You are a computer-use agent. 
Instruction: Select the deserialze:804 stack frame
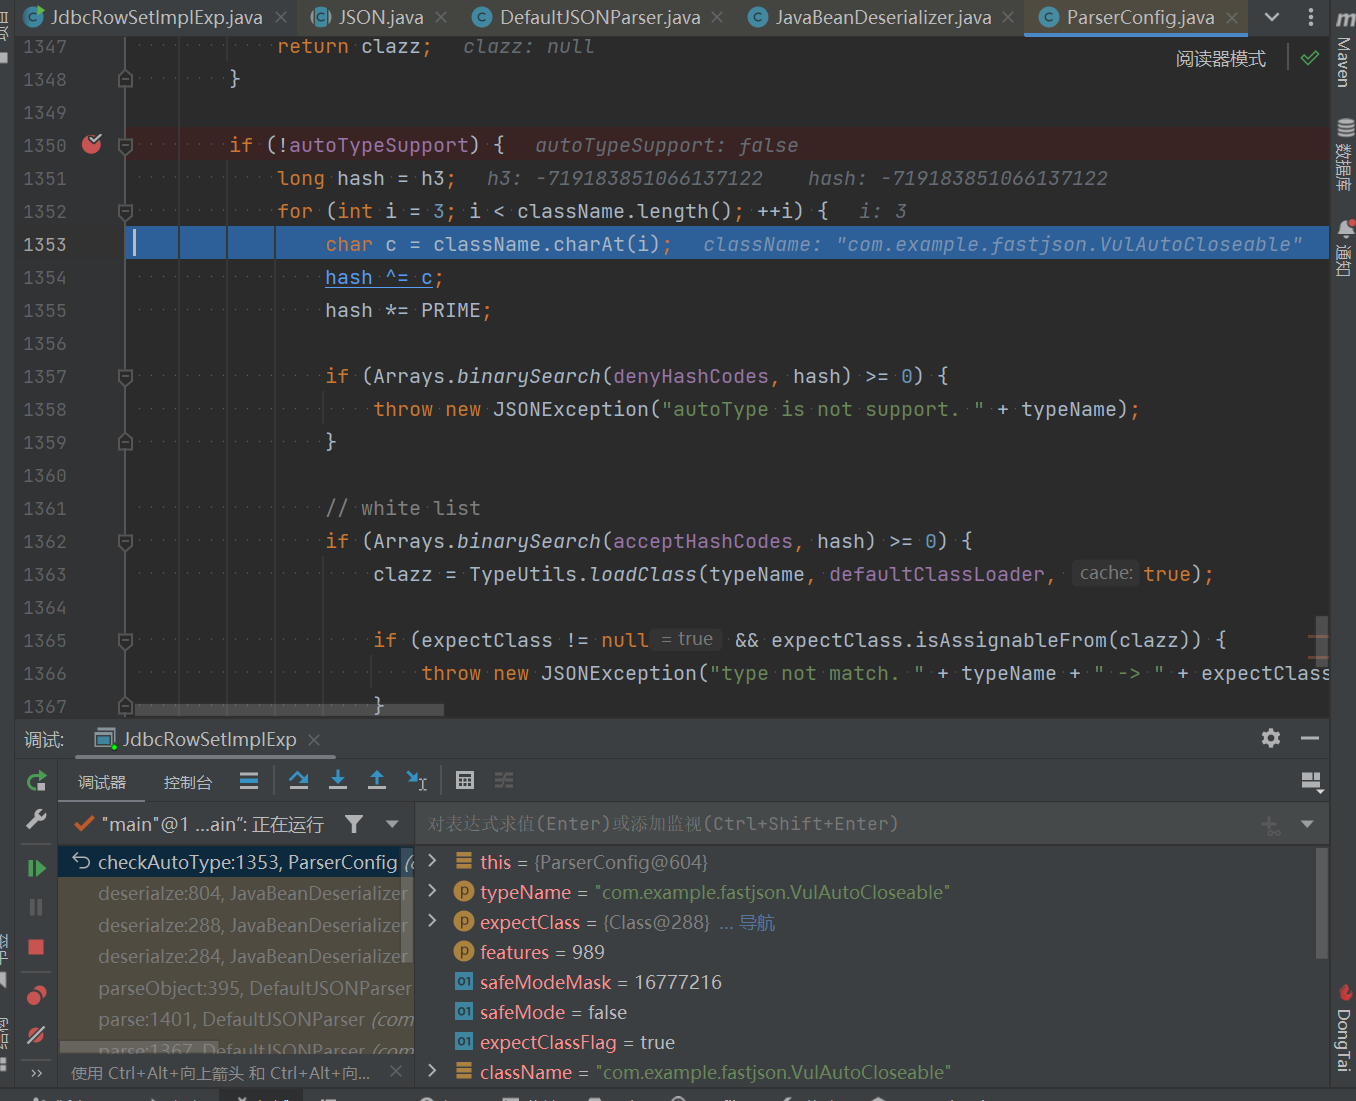pos(236,893)
